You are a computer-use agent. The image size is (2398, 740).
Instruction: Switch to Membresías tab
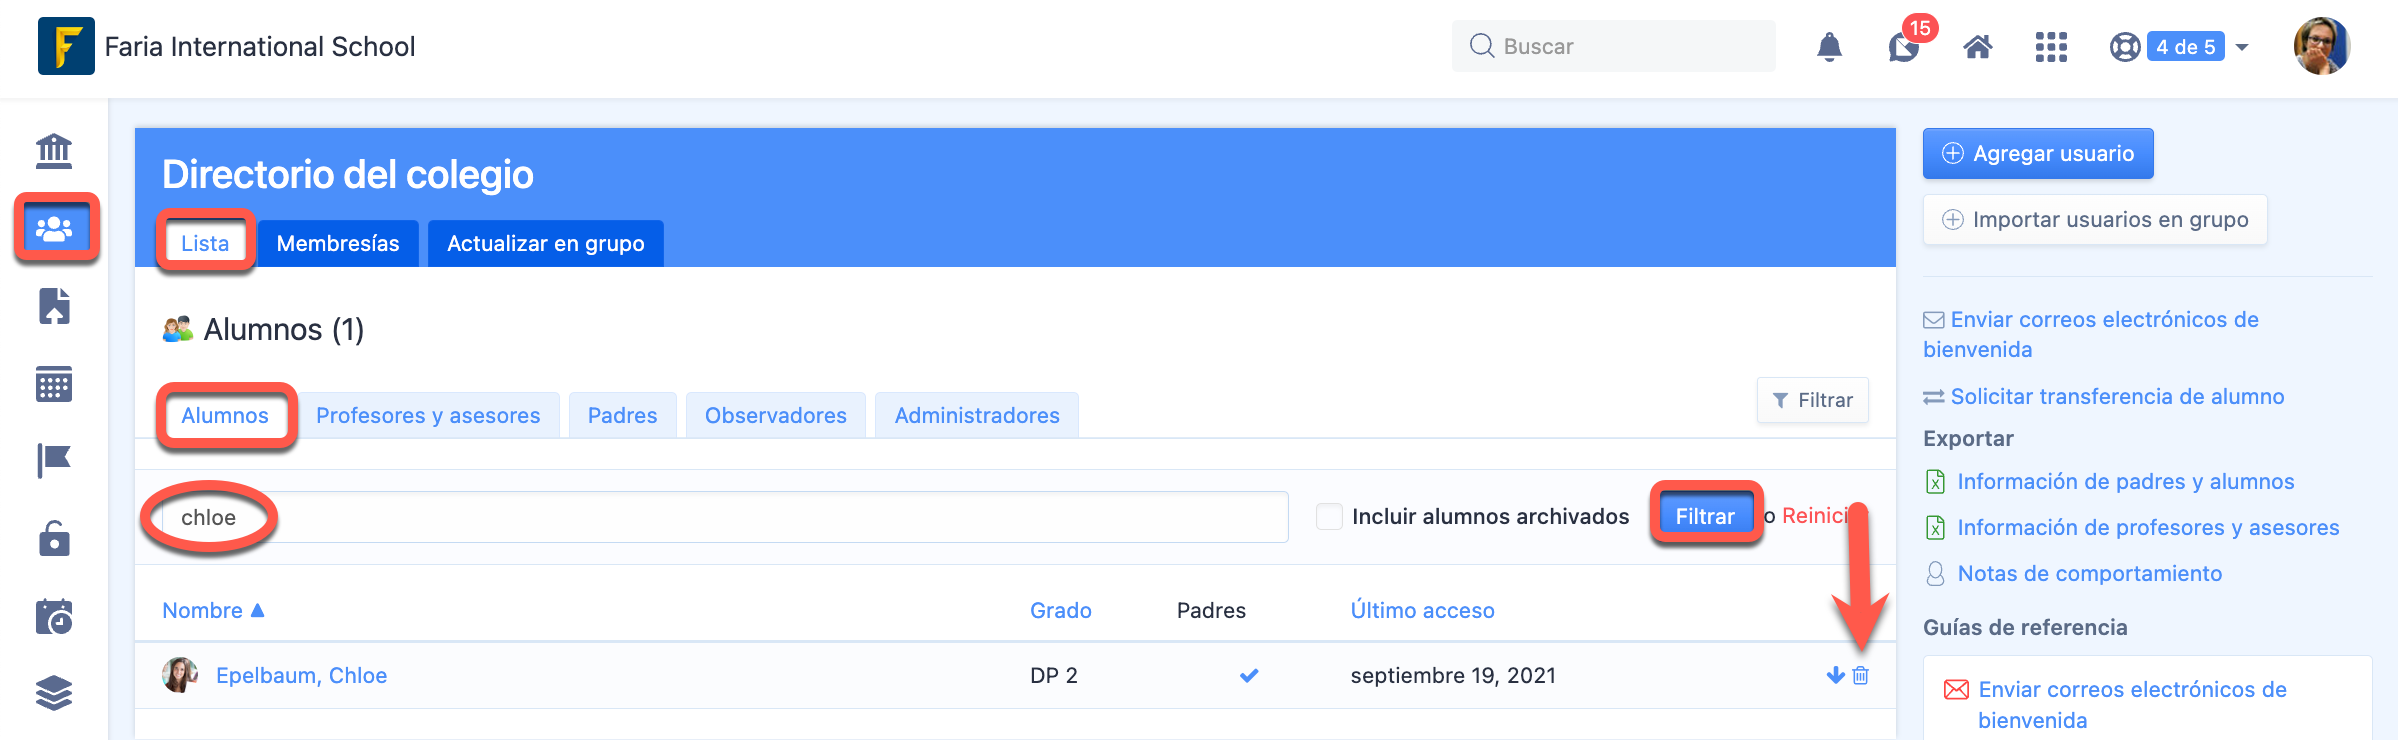pyautogui.click(x=337, y=243)
